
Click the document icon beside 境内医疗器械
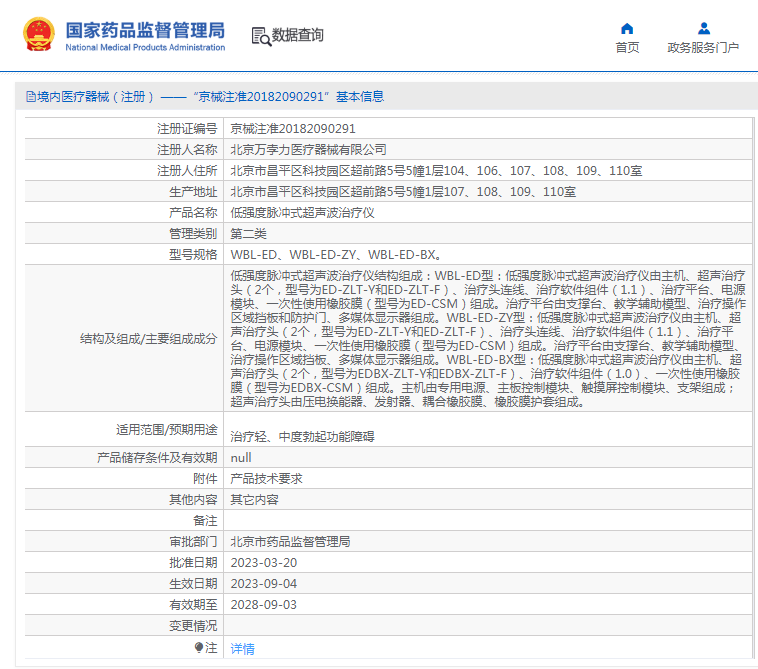[x=30, y=97]
